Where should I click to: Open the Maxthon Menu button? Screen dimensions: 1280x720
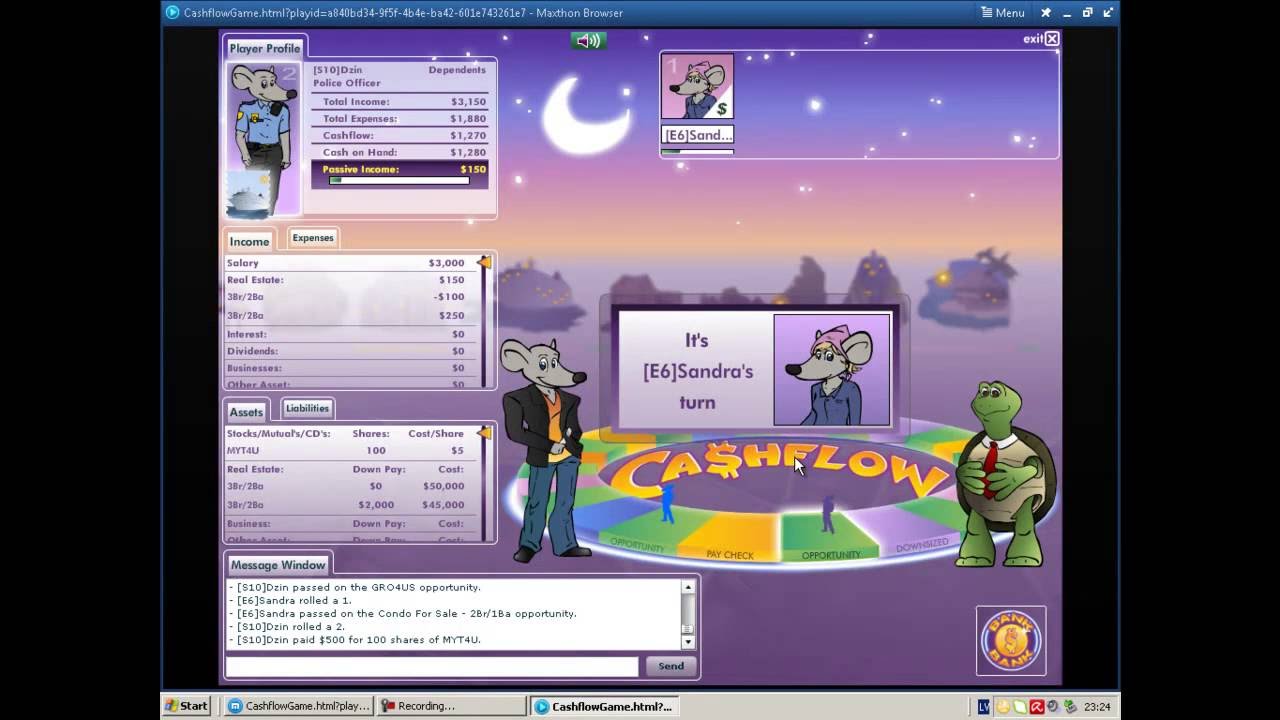pos(1003,13)
